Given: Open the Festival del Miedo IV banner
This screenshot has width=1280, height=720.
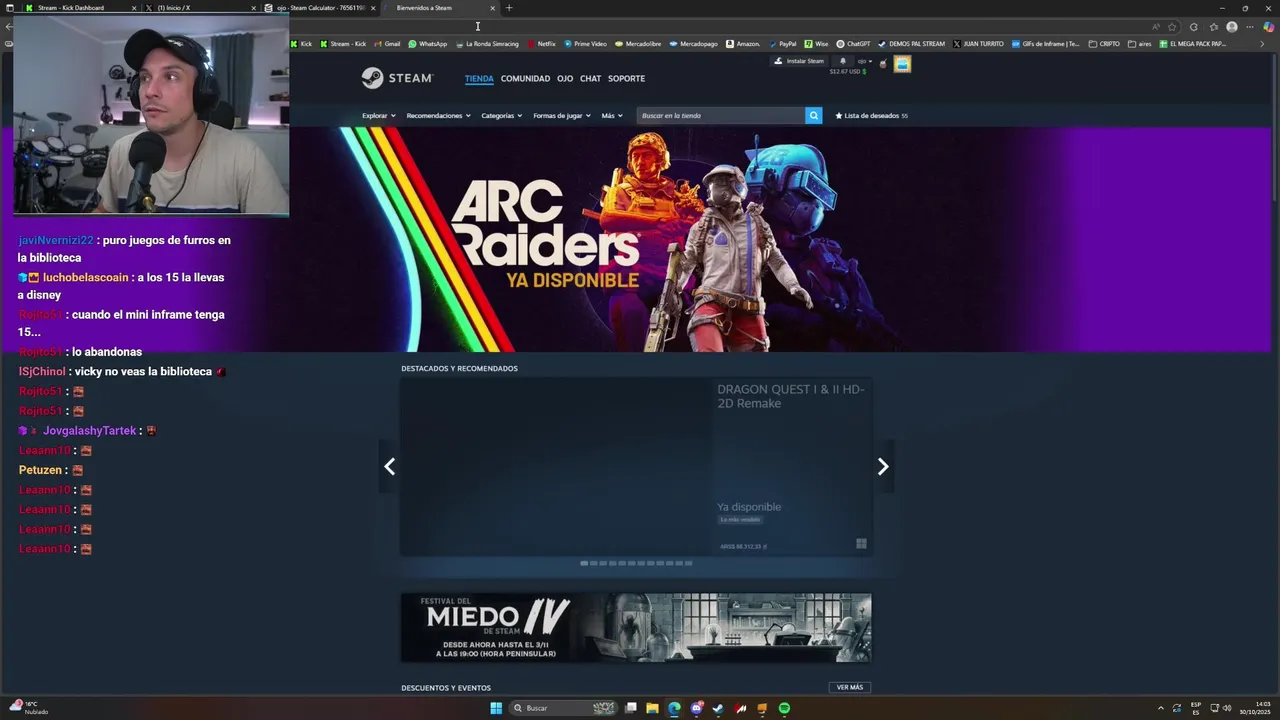Looking at the screenshot, I should (x=636, y=628).
